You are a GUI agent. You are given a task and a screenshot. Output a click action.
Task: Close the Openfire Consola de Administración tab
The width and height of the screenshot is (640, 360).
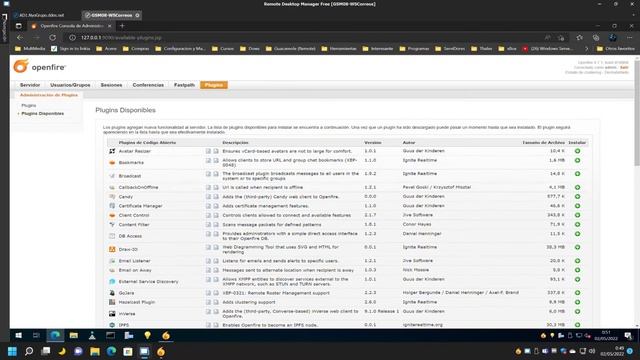[109, 26]
